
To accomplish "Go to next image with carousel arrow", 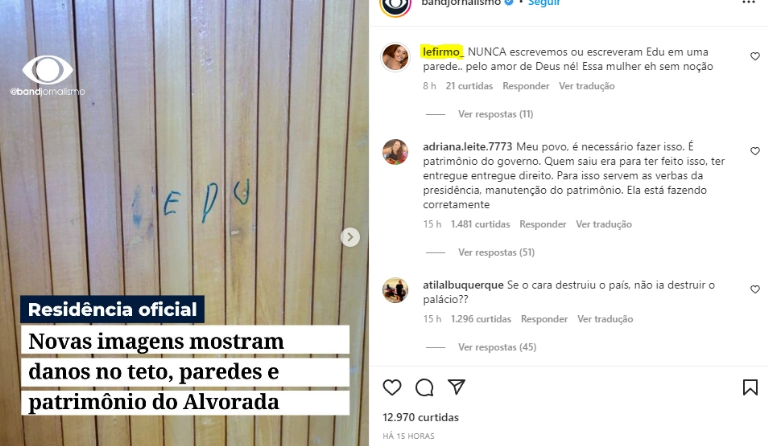I will click(350, 237).
